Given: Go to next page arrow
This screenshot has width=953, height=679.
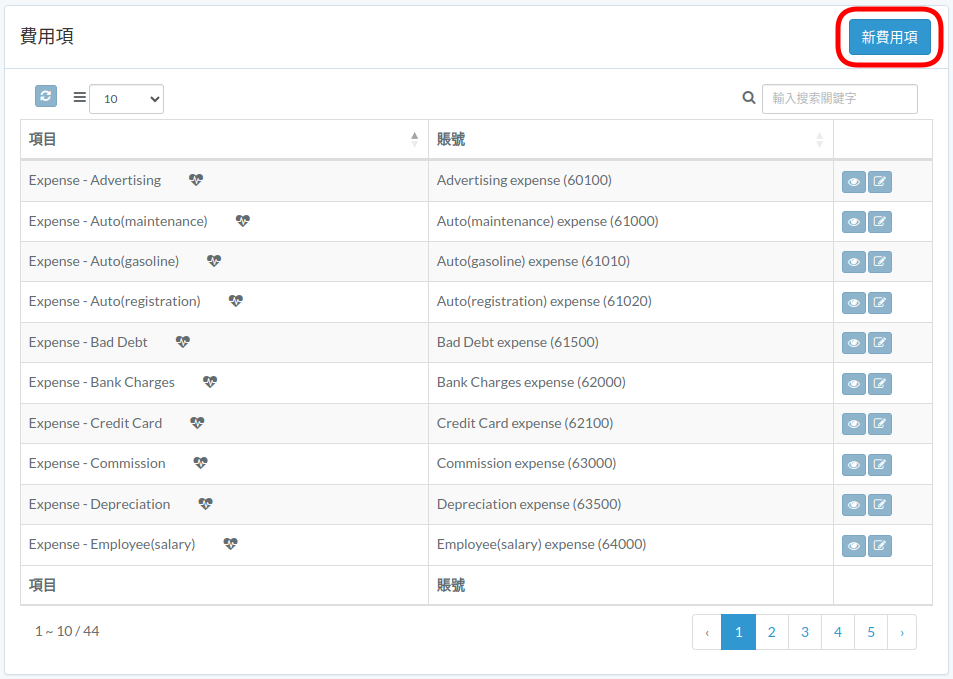Looking at the screenshot, I should (902, 632).
